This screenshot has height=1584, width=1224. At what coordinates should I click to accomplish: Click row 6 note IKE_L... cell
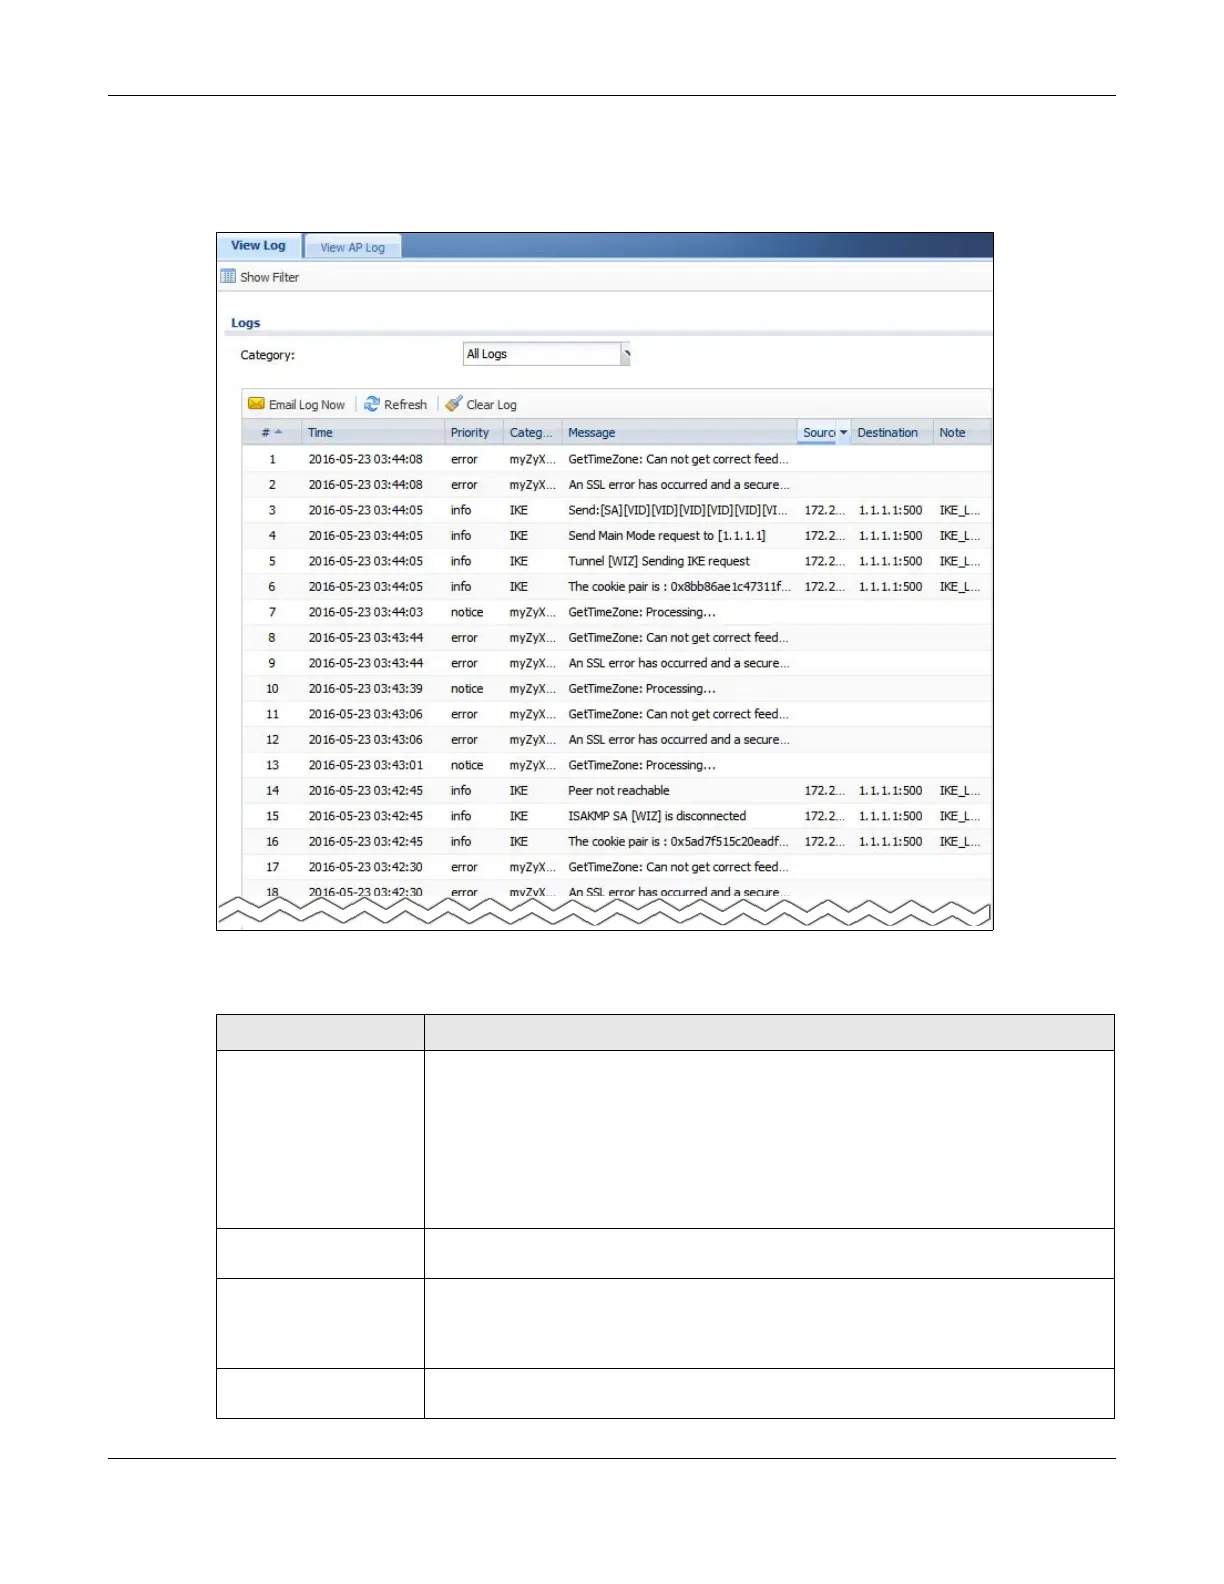pyautogui.click(x=960, y=586)
